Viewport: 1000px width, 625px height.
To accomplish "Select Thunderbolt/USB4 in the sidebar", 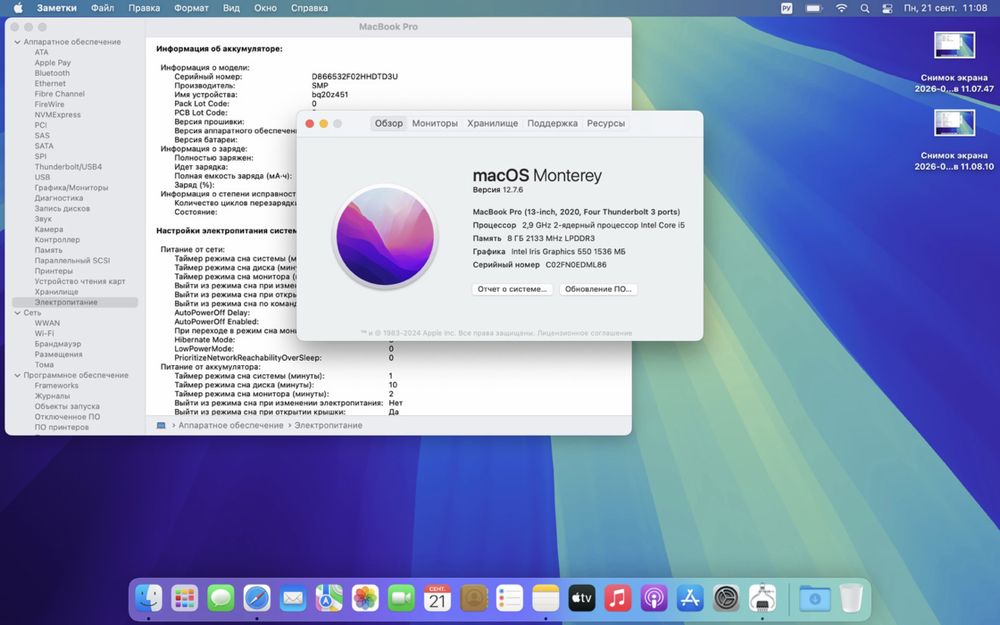I will click(68, 167).
